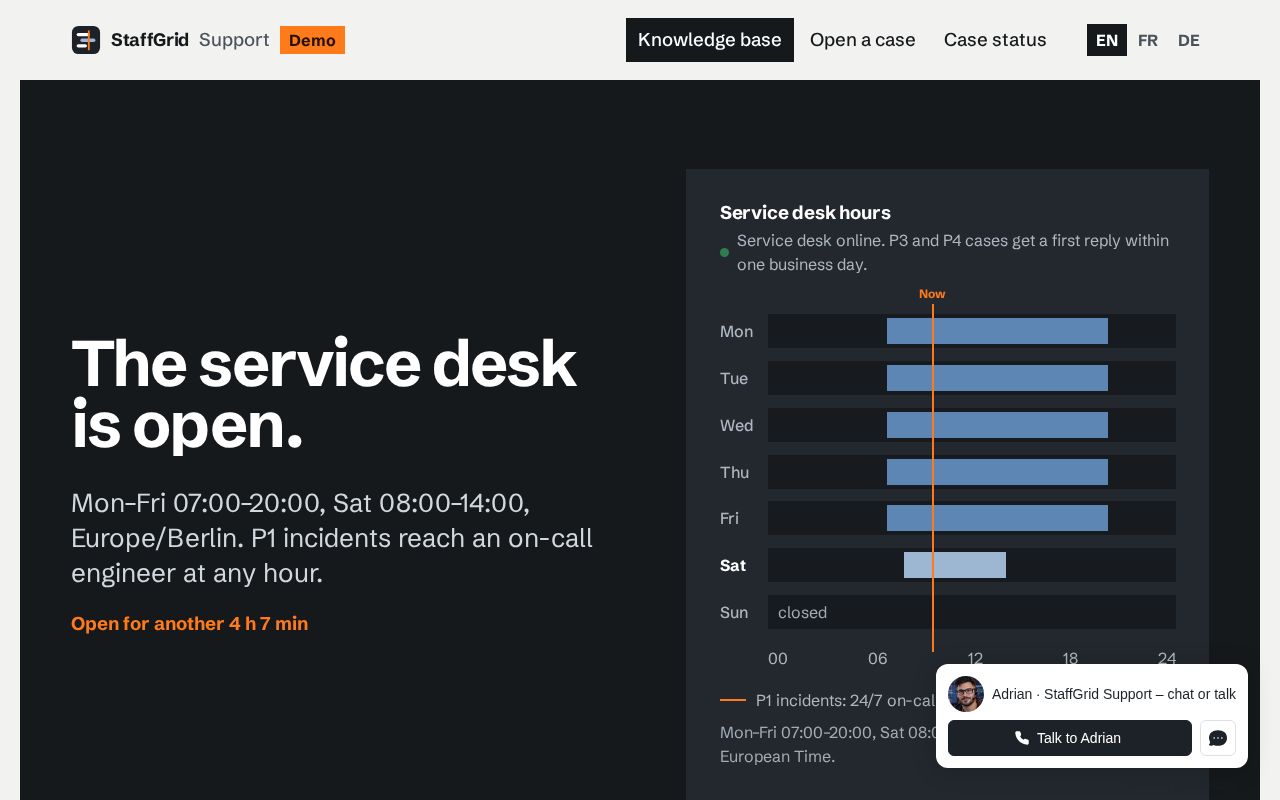Click the Friday hours bar
Screen dimensions: 1280x800
997,518
